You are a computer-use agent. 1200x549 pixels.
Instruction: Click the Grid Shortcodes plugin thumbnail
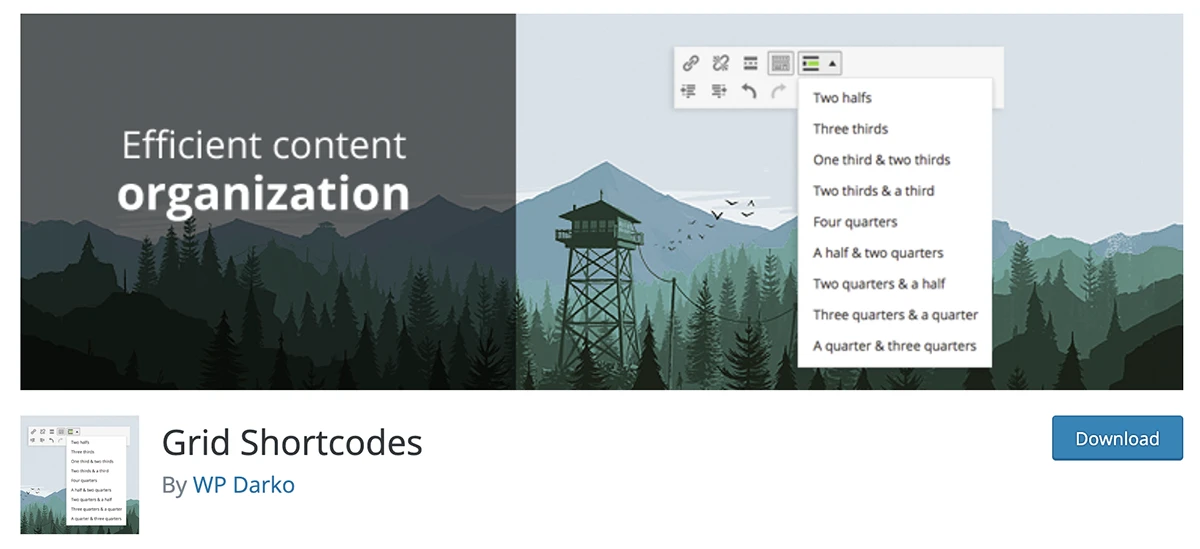click(80, 475)
